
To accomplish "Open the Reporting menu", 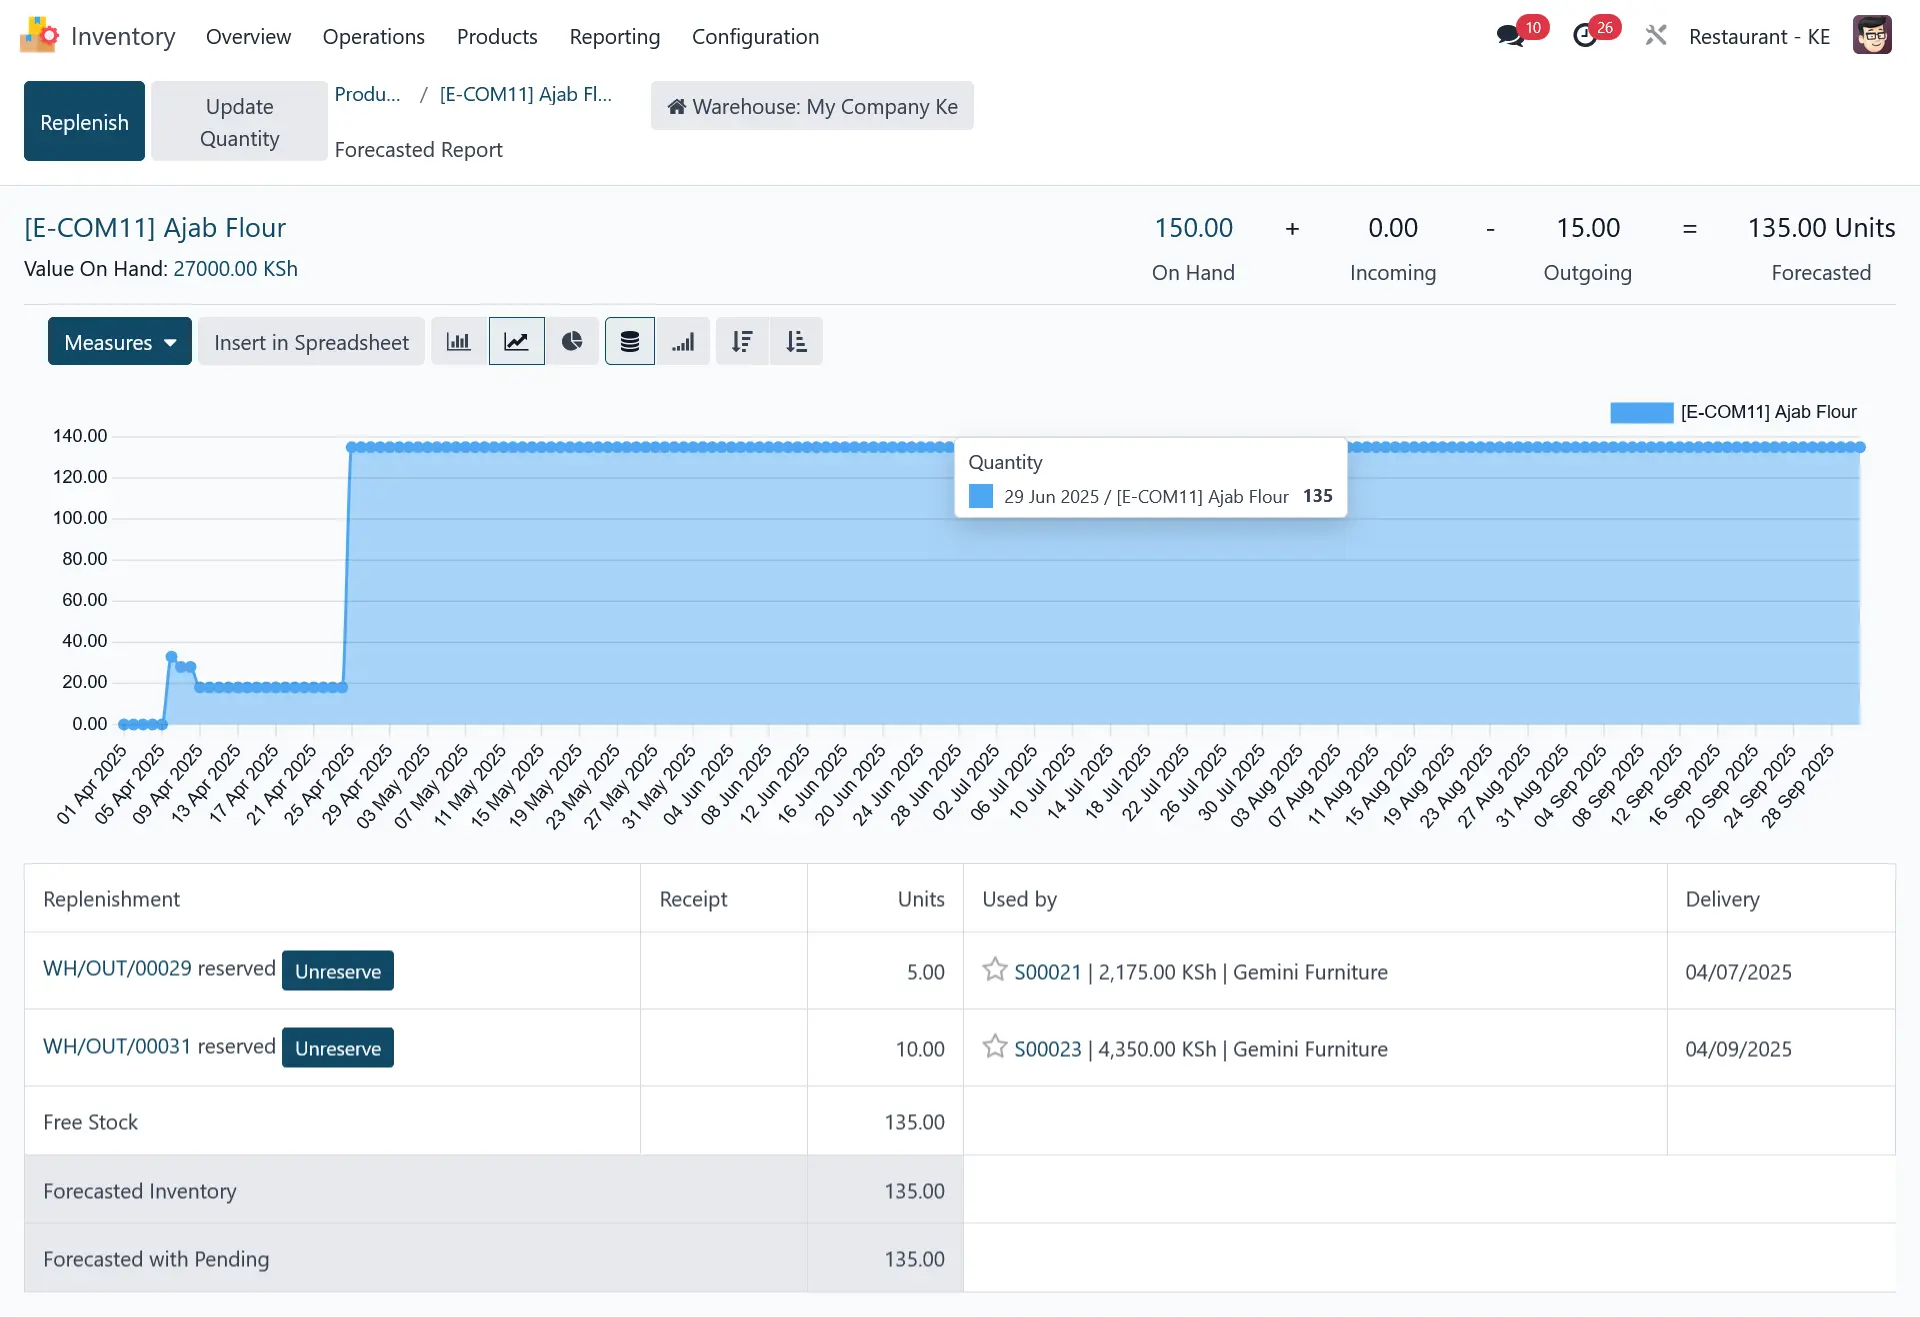I will 614,37.
